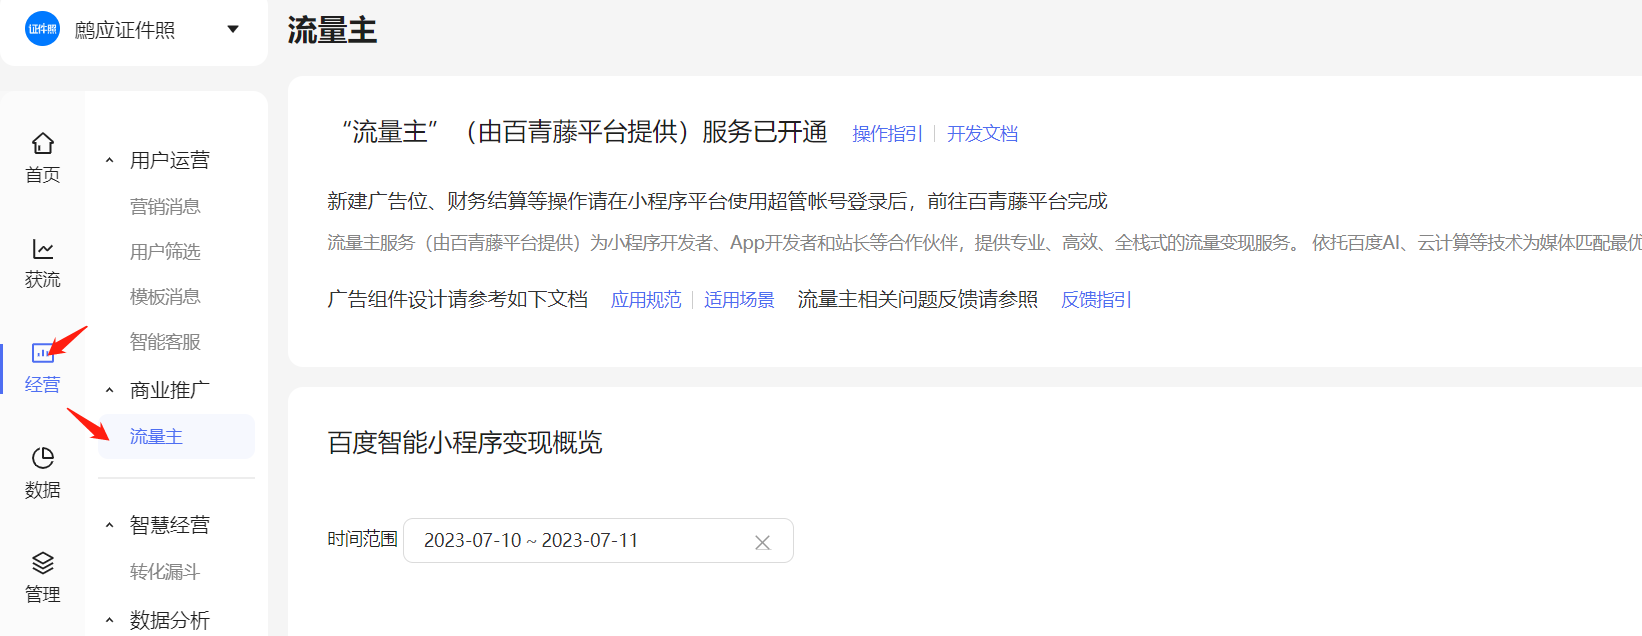
Task: Click the 鹧应证件照 app name text
Action: (125, 30)
